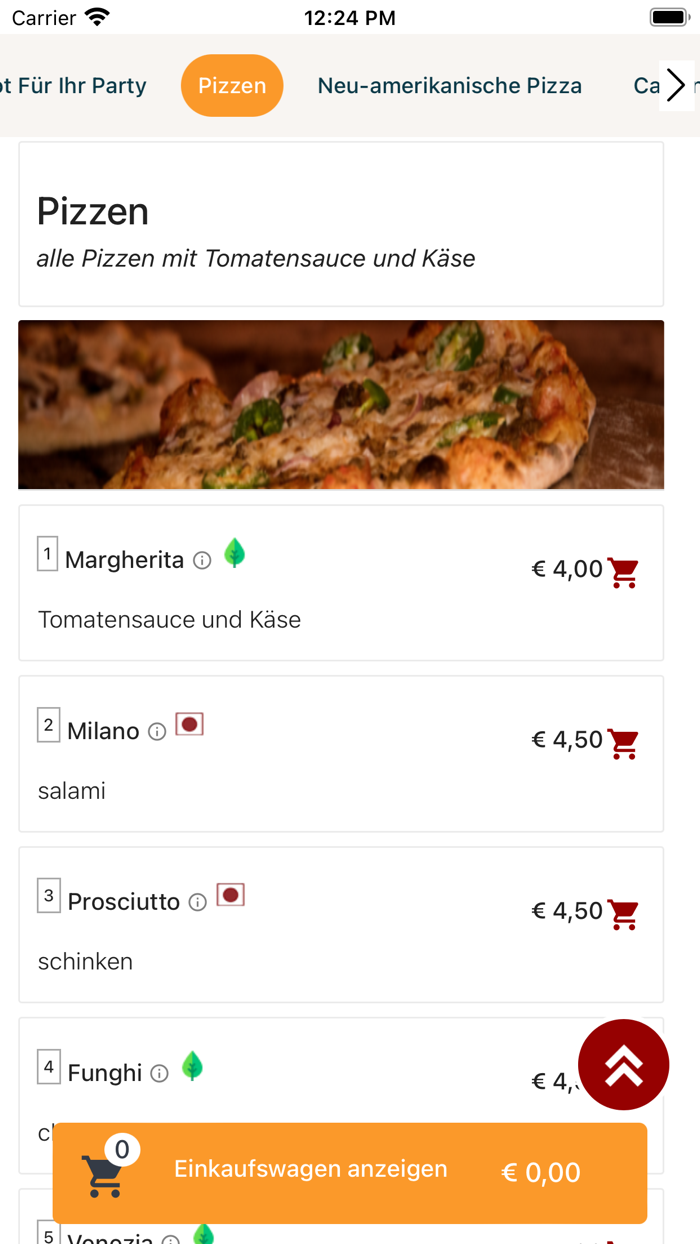Add Prosciutto via its shopping cart icon

click(x=622, y=913)
